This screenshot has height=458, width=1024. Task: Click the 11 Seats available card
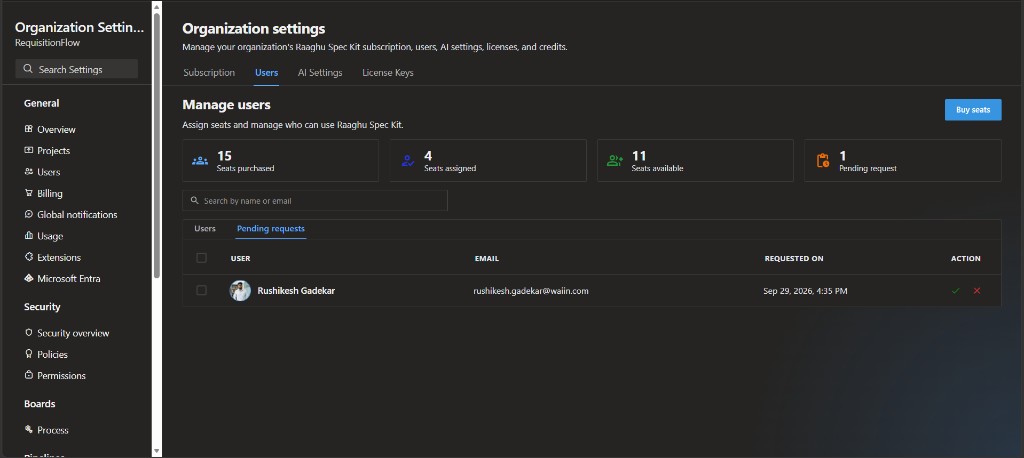696,160
